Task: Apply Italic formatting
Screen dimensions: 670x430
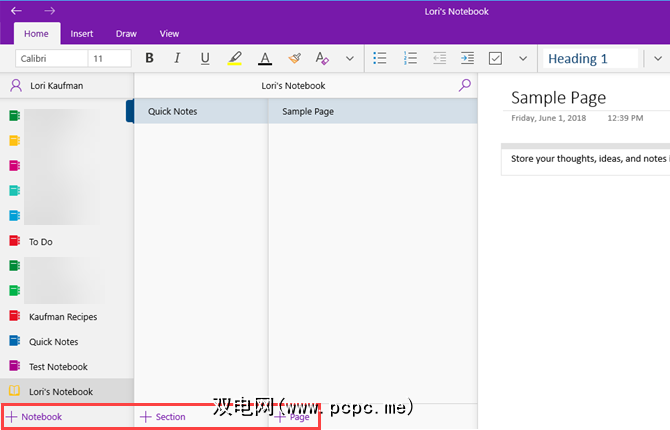Action: (177, 58)
